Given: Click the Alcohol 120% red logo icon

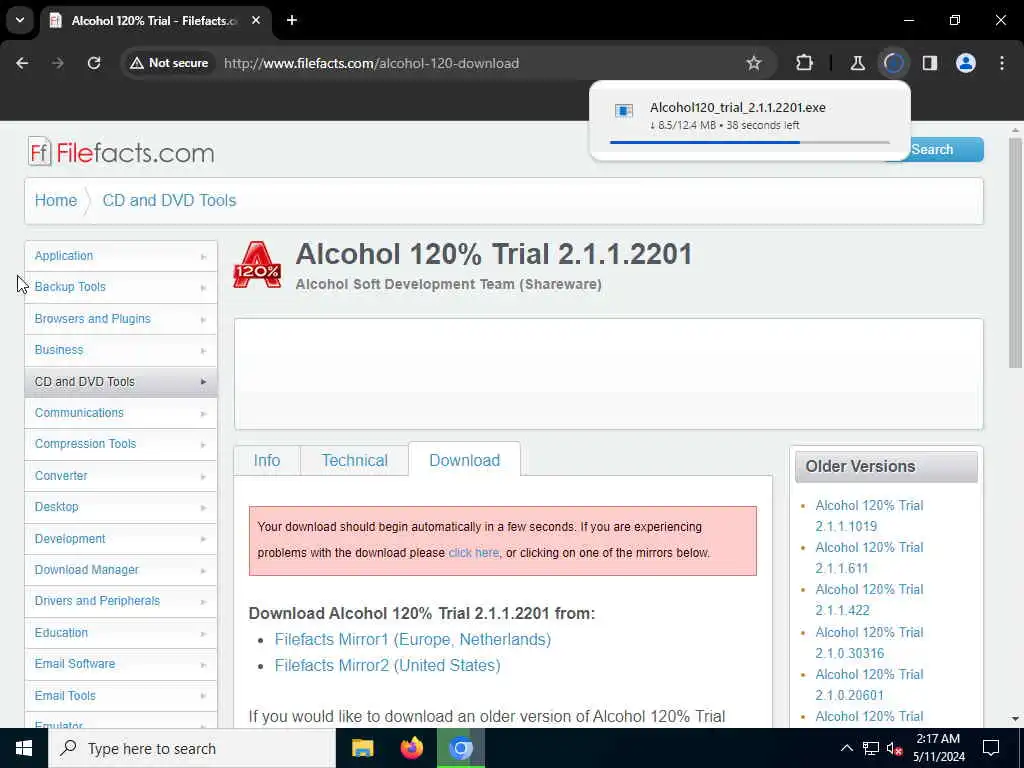Looking at the screenshot, I should pyautogui.click(x=257, y=265).
